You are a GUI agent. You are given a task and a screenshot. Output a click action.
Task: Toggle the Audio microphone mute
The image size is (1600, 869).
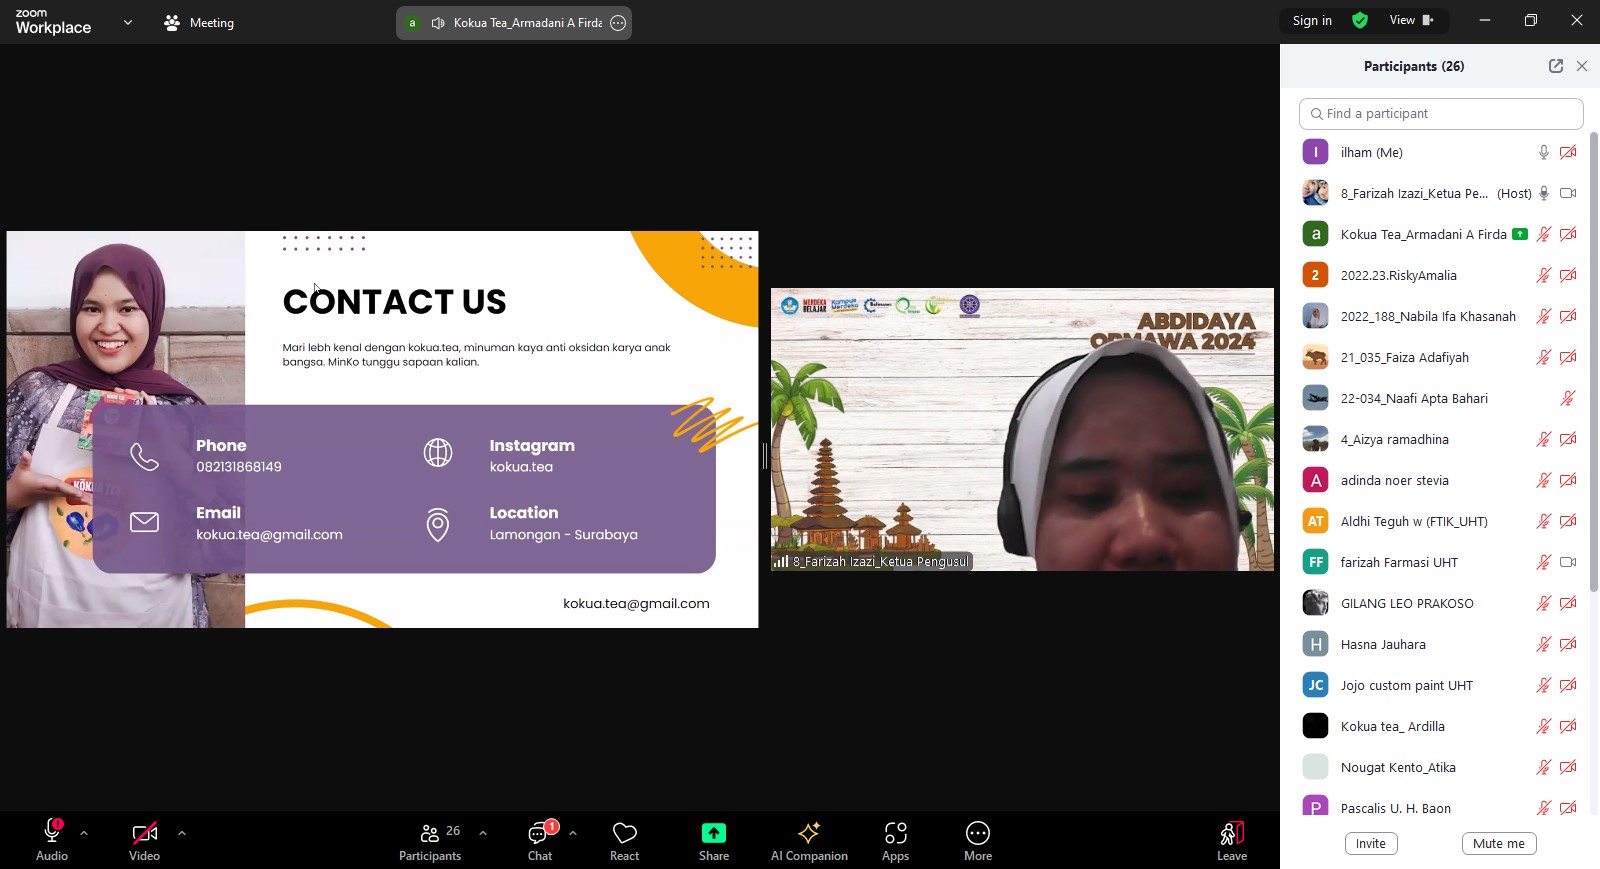pyautogui.click(x=52, y=833)
